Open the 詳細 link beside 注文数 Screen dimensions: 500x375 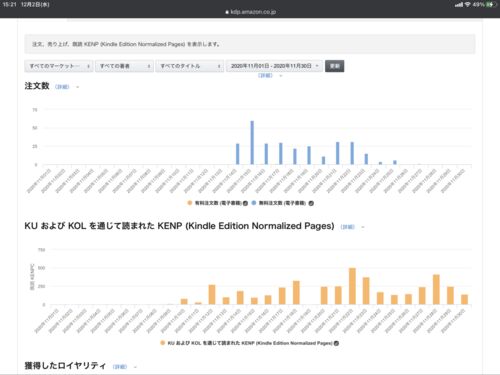[x=62, y=87]
